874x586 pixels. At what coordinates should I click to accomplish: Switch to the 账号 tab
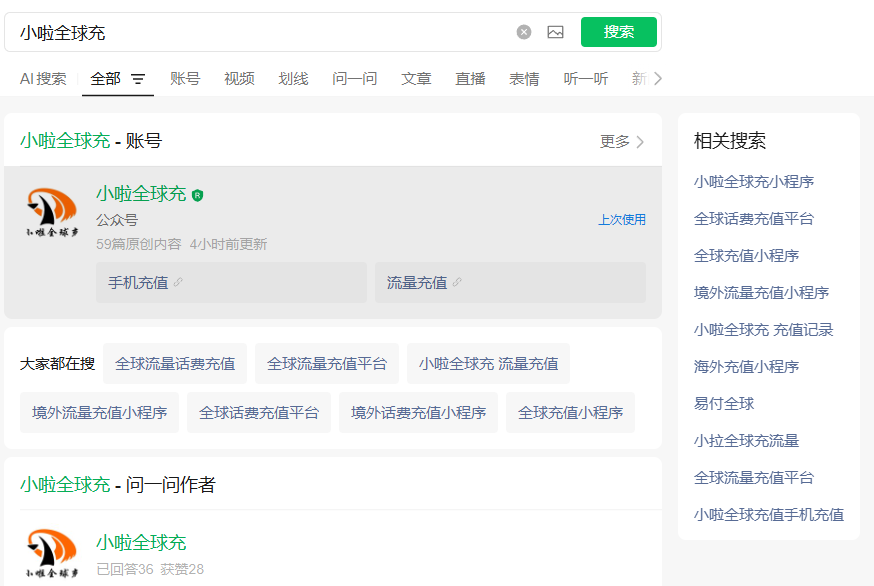point(185,79)
